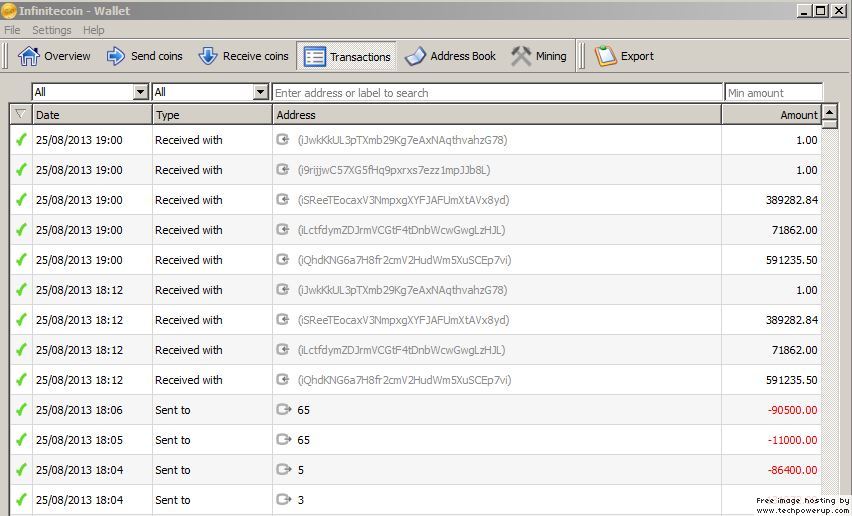Click the sent icon beside address label 3
Viewport: 852px width, 516px height.
click(284, 499)
